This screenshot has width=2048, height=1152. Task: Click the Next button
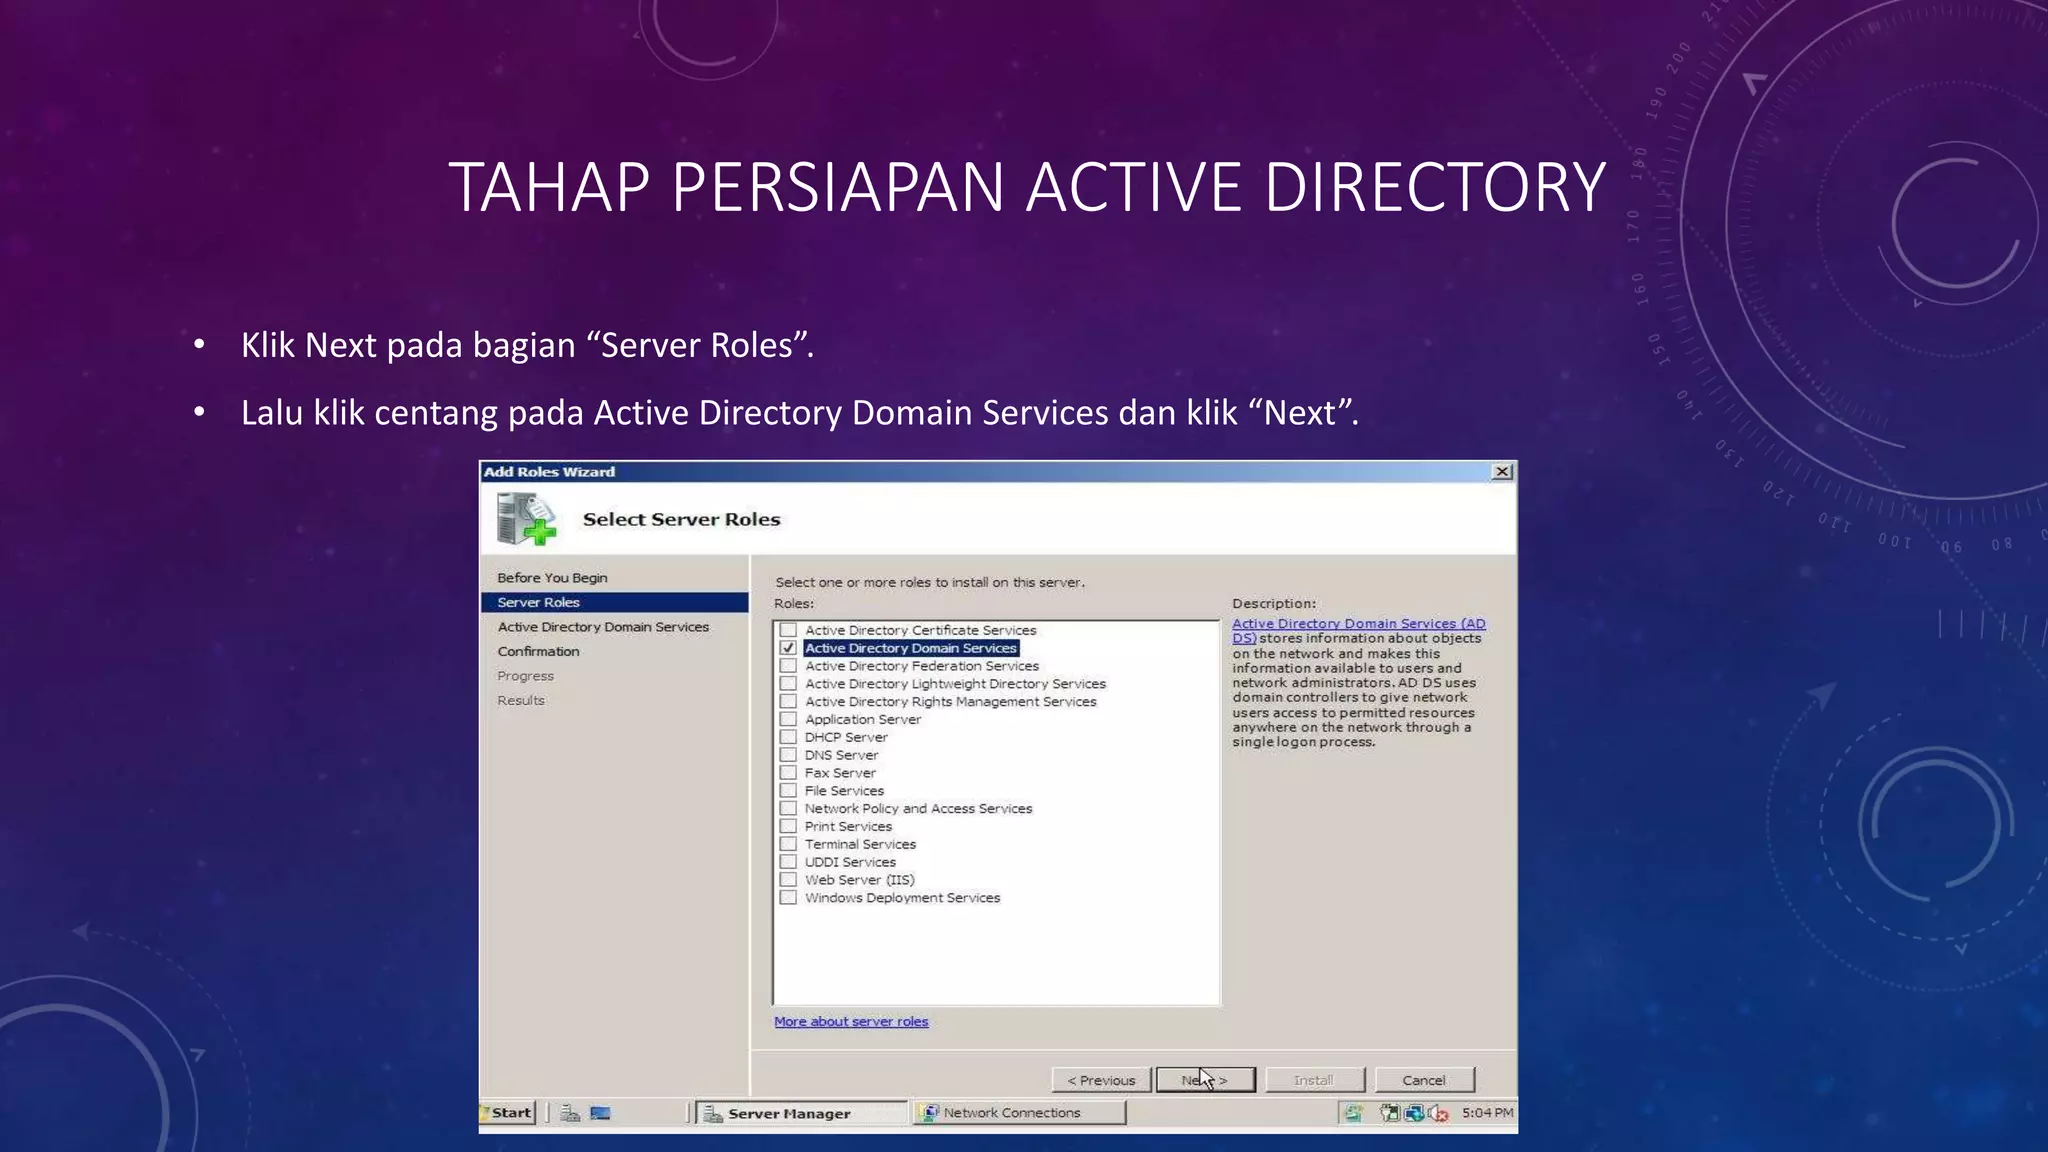click(x=1205, y=1080)
